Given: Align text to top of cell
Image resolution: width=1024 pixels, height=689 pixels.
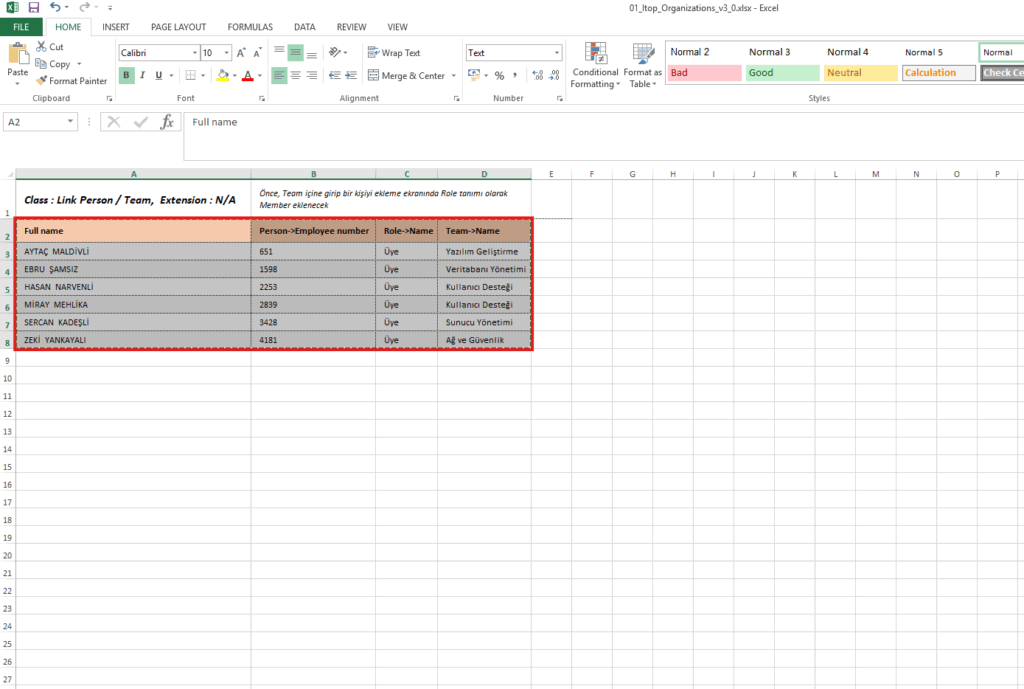Looking at the screenshot, I should point(279,52).
